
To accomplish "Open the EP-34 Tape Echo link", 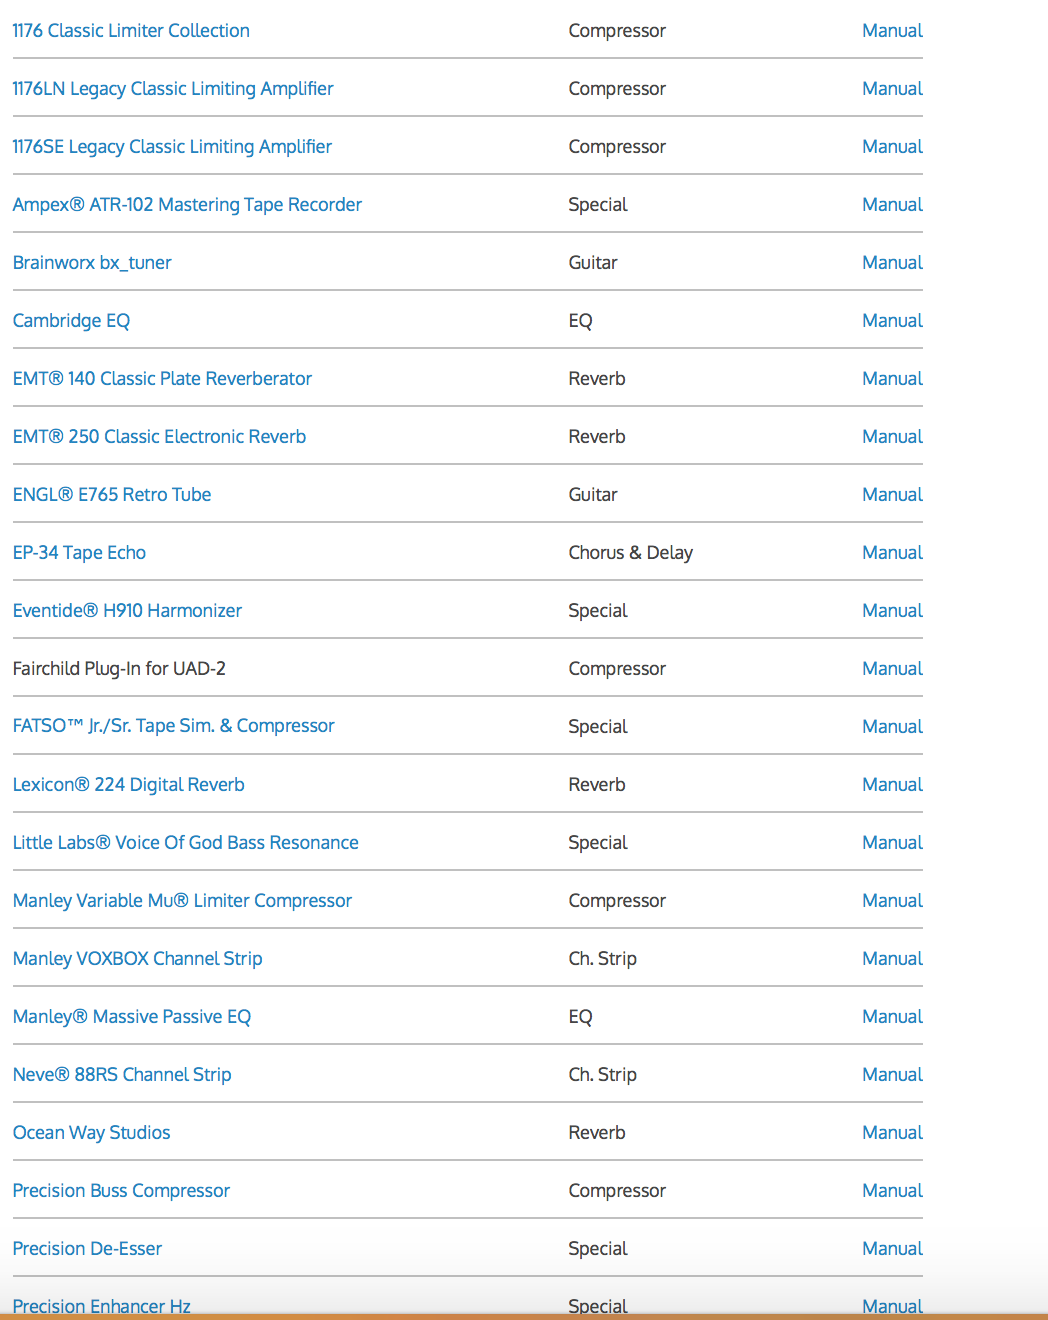I will pos(79,553).
